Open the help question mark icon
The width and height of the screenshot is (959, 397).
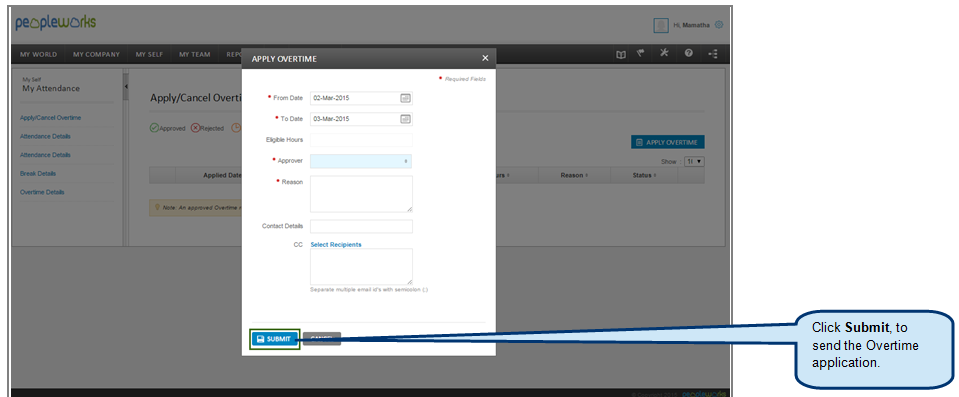click(688, 54)
